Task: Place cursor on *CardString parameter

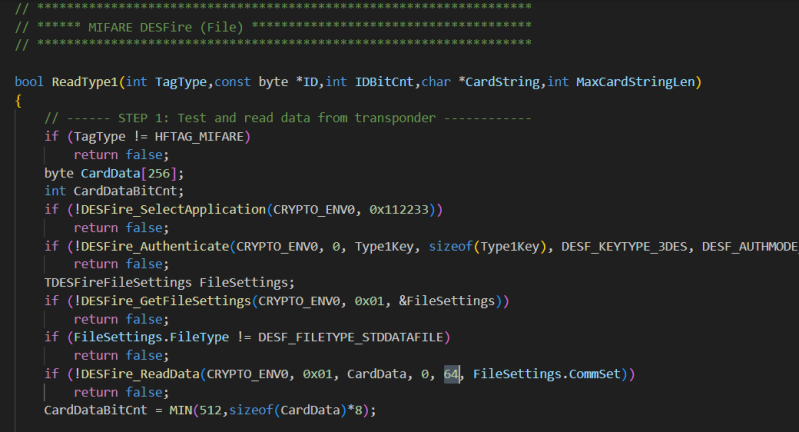Action: [499, 82]
